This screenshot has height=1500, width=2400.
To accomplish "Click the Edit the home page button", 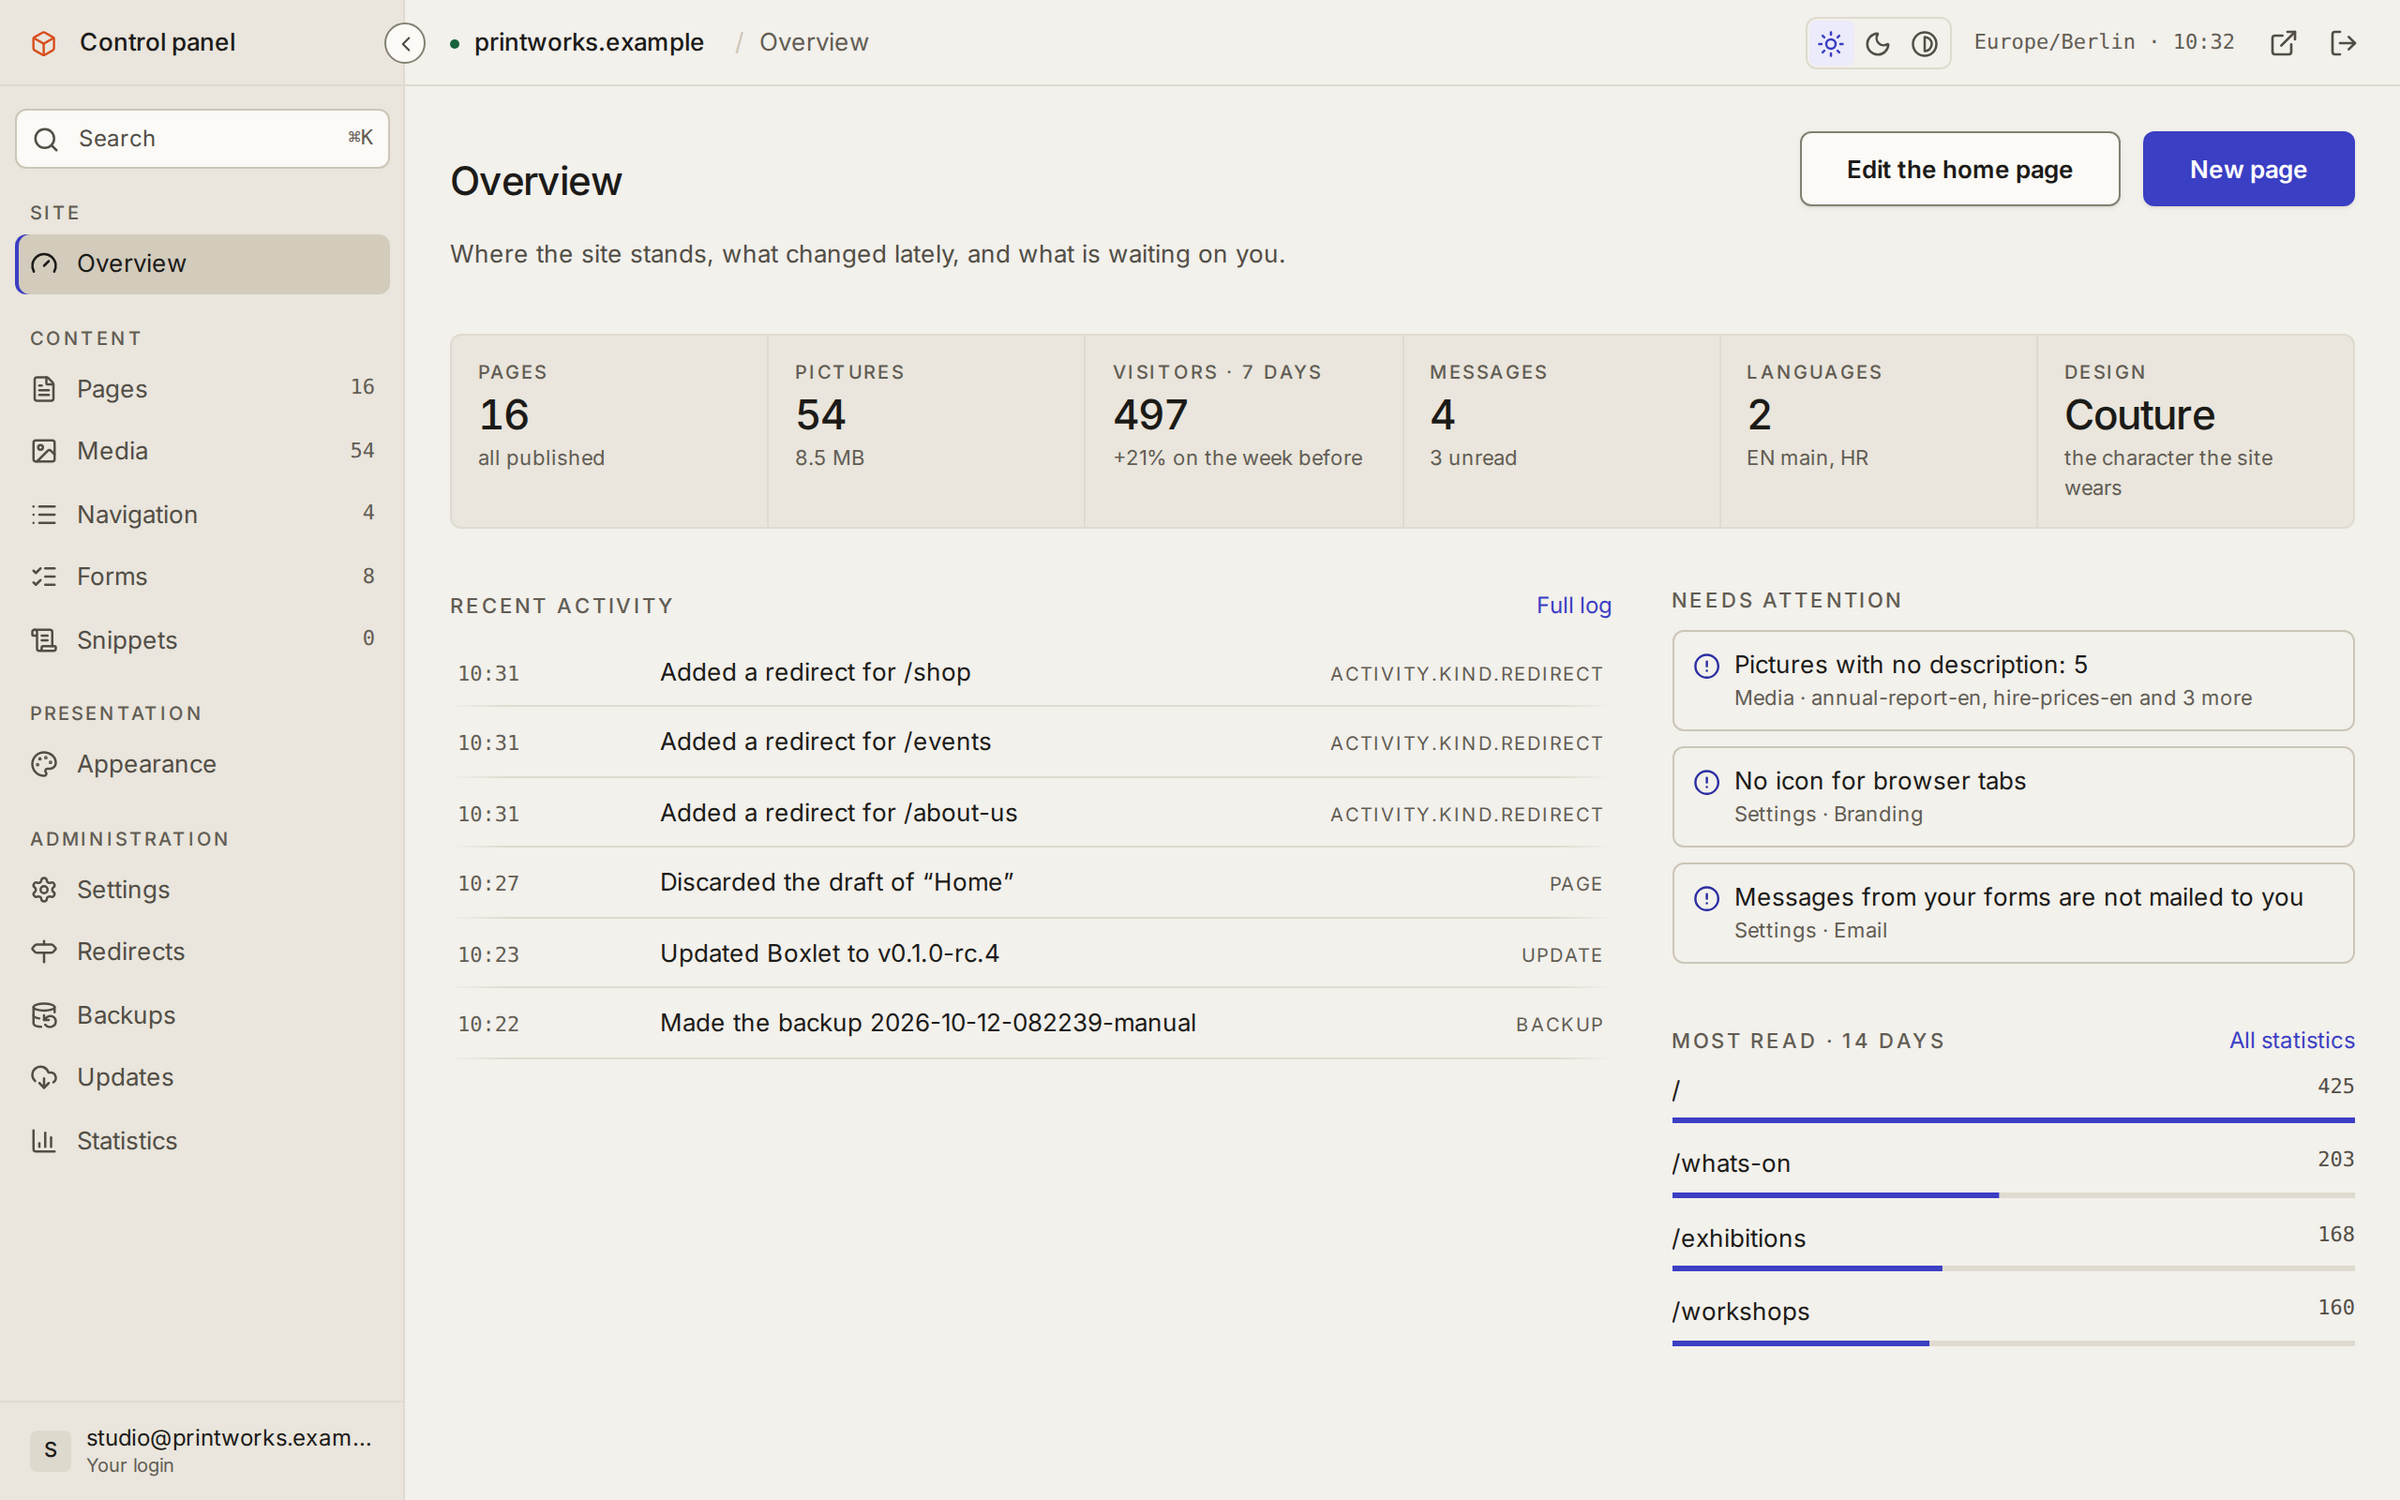I will [1959, 169].
